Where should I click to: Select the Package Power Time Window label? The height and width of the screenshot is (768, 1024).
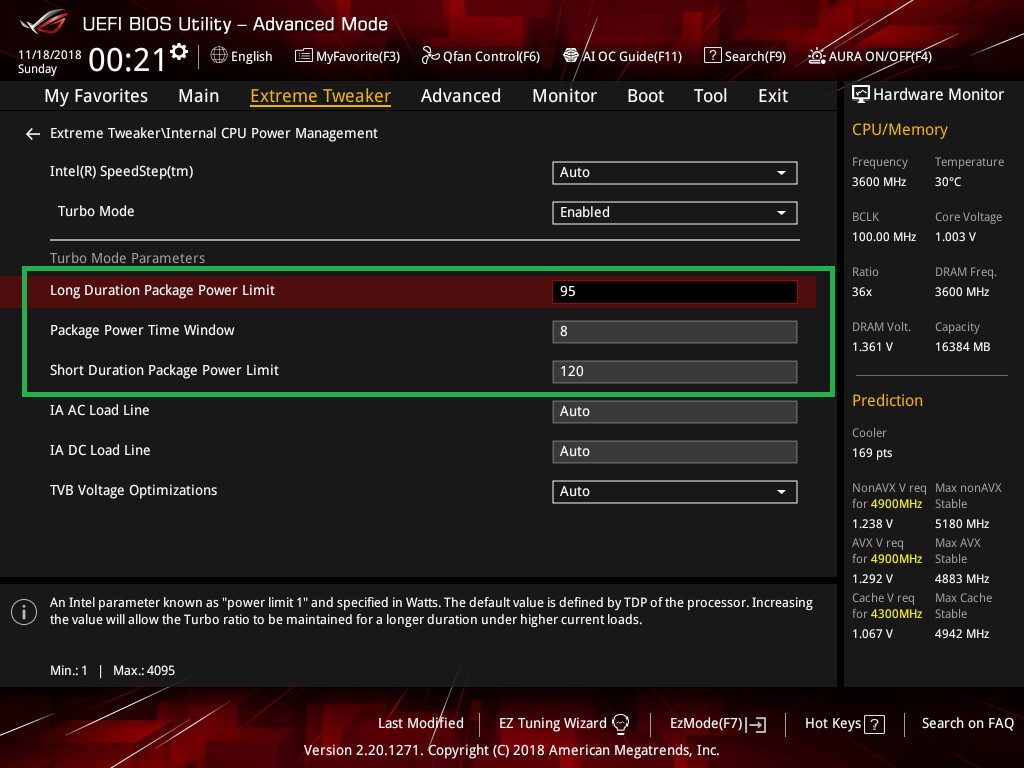pyautogui.click(x=142, y=330)
